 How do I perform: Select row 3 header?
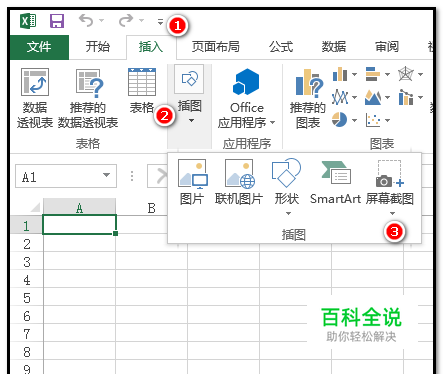(27, 261)
